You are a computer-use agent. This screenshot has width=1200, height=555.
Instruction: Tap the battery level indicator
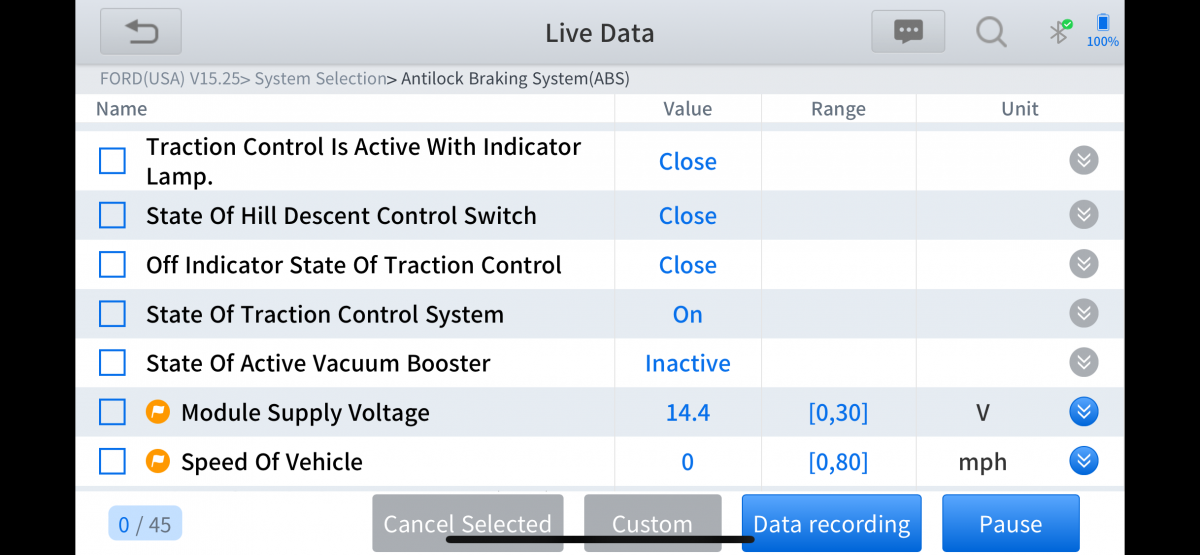pyautogui.click(x=1102, y=30)
